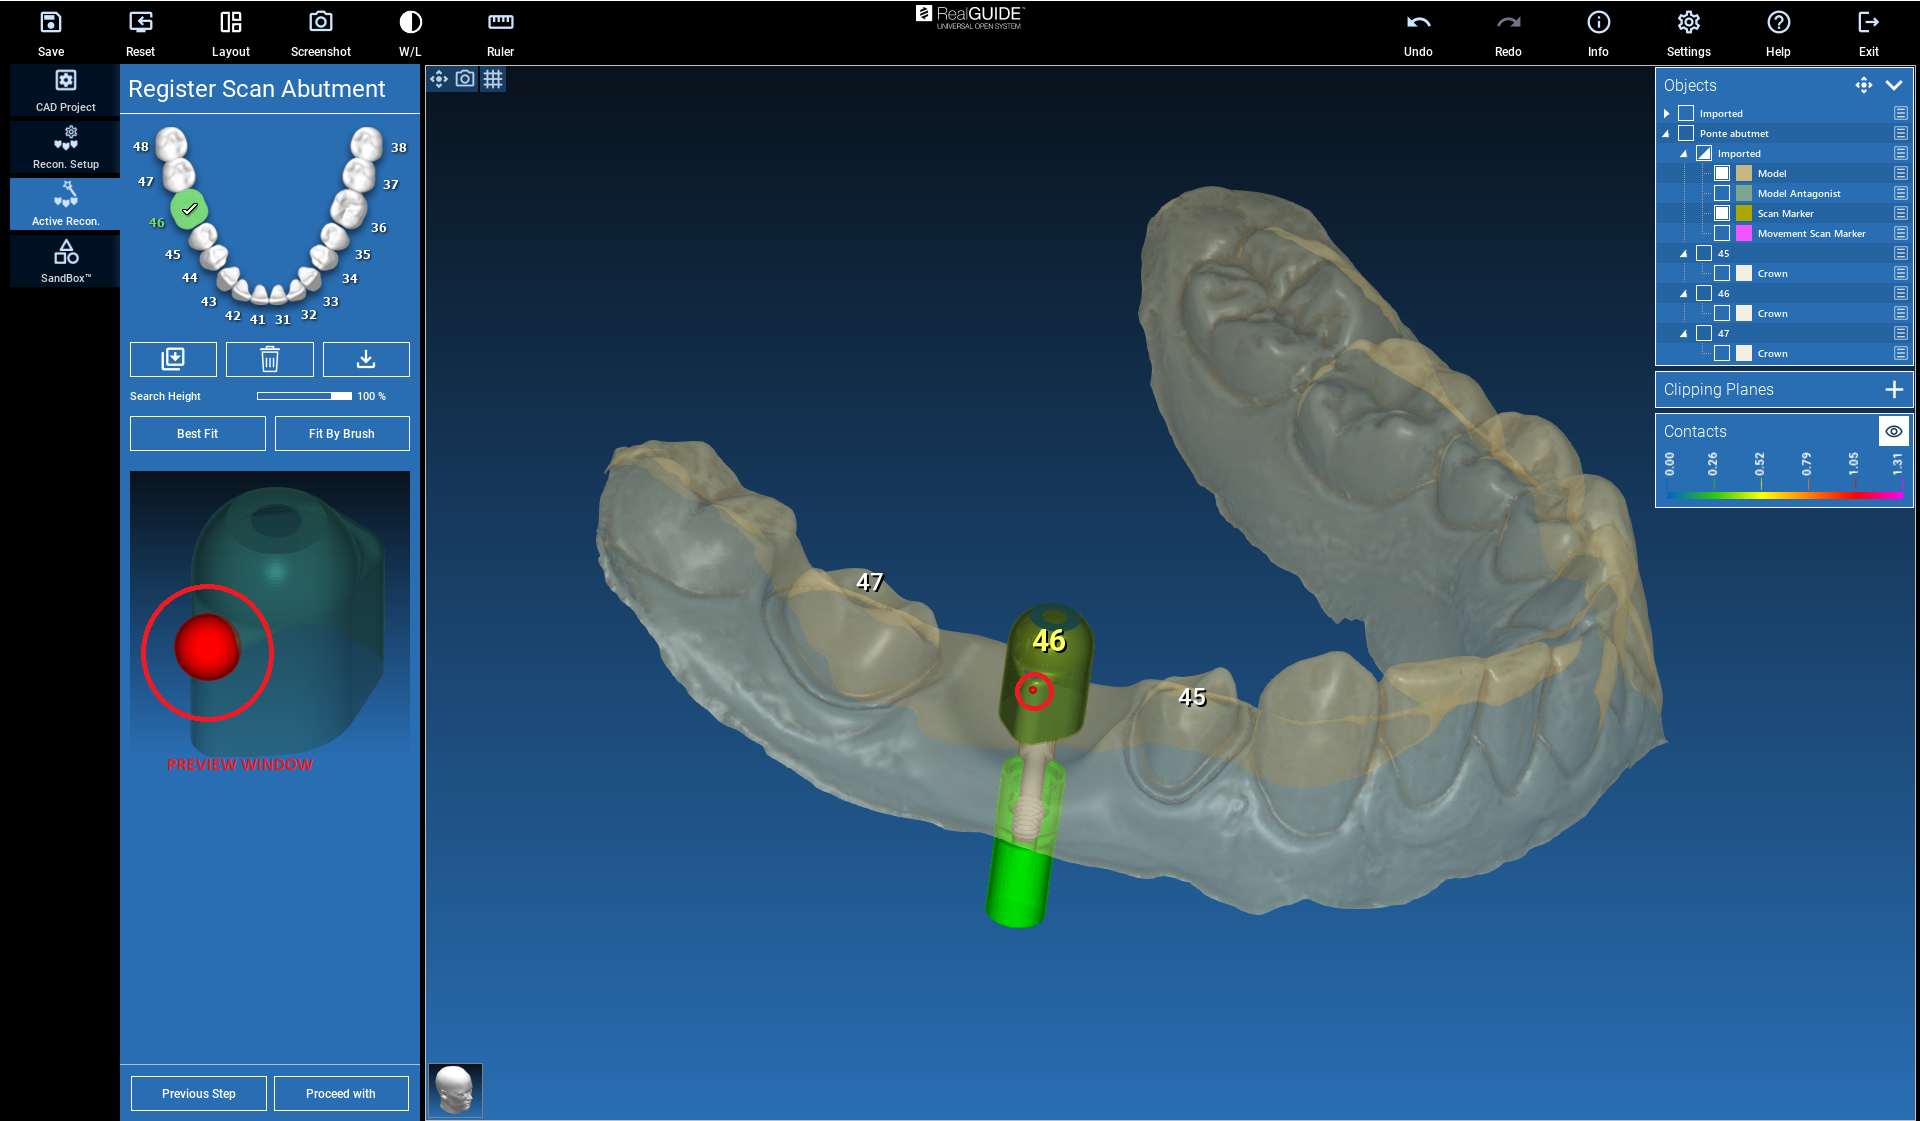Screen dimensions: 1920x1121
Task: Expand the top Imported tree node
Action: point(1667,113)
